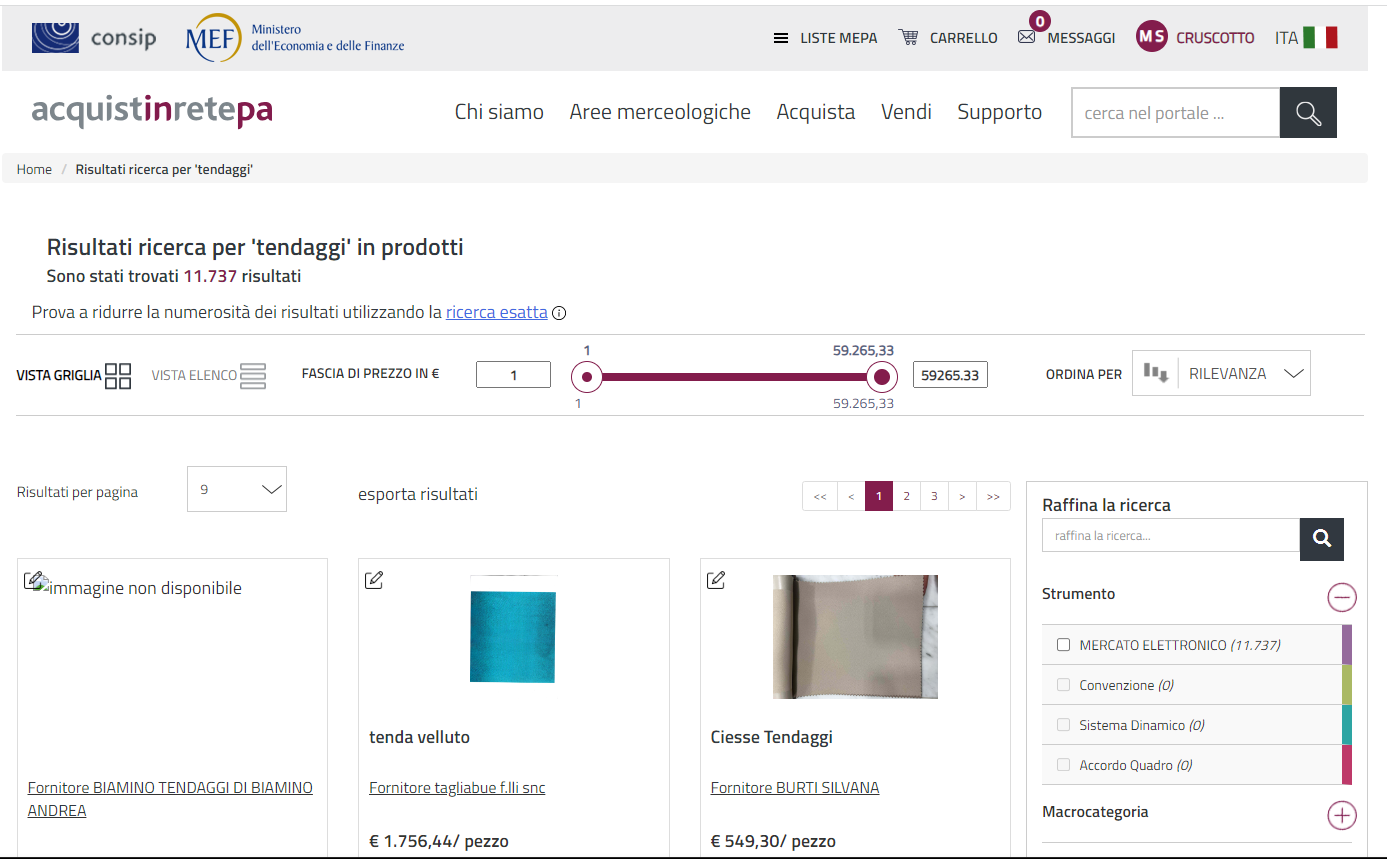Switch to list view icon
Viewport: 1387px width, 859px height.
(x=253, y=376)
